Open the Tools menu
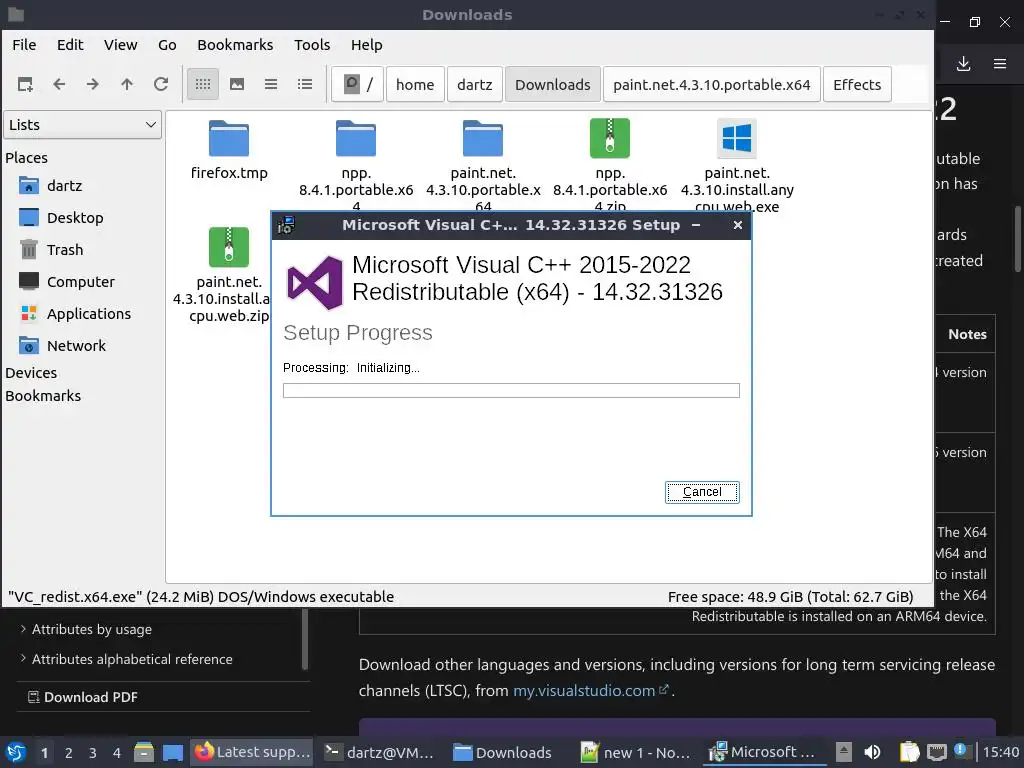1024x768 pixels. [312, 45]
